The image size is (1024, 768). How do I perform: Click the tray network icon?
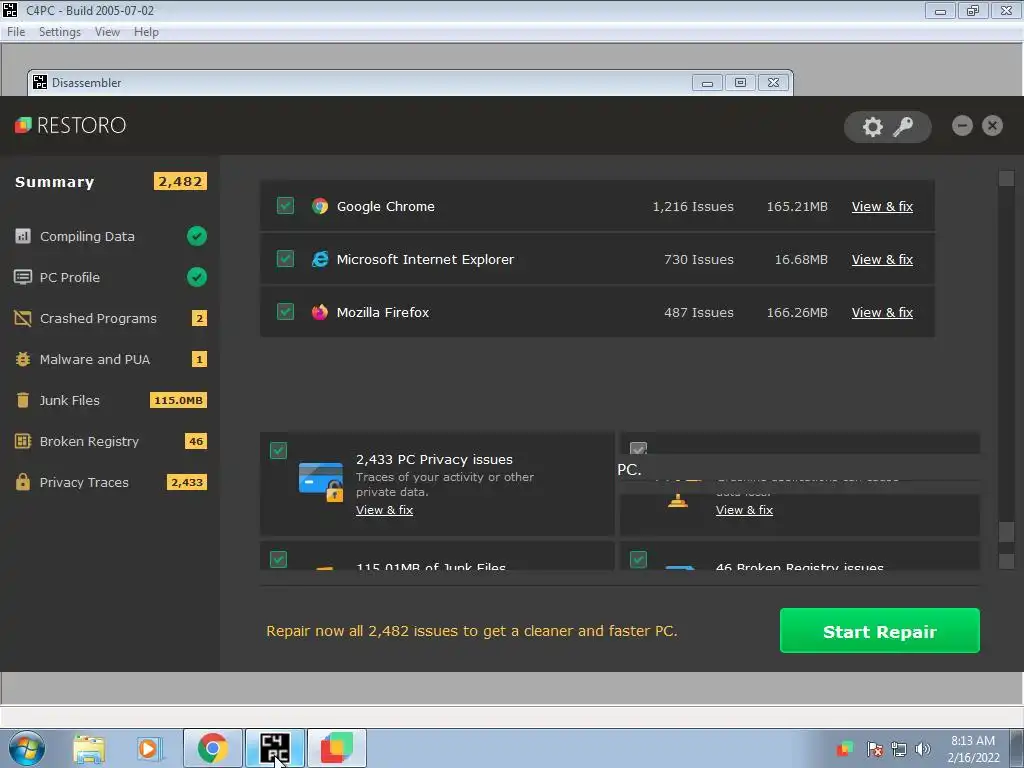(x=899, y=749)
